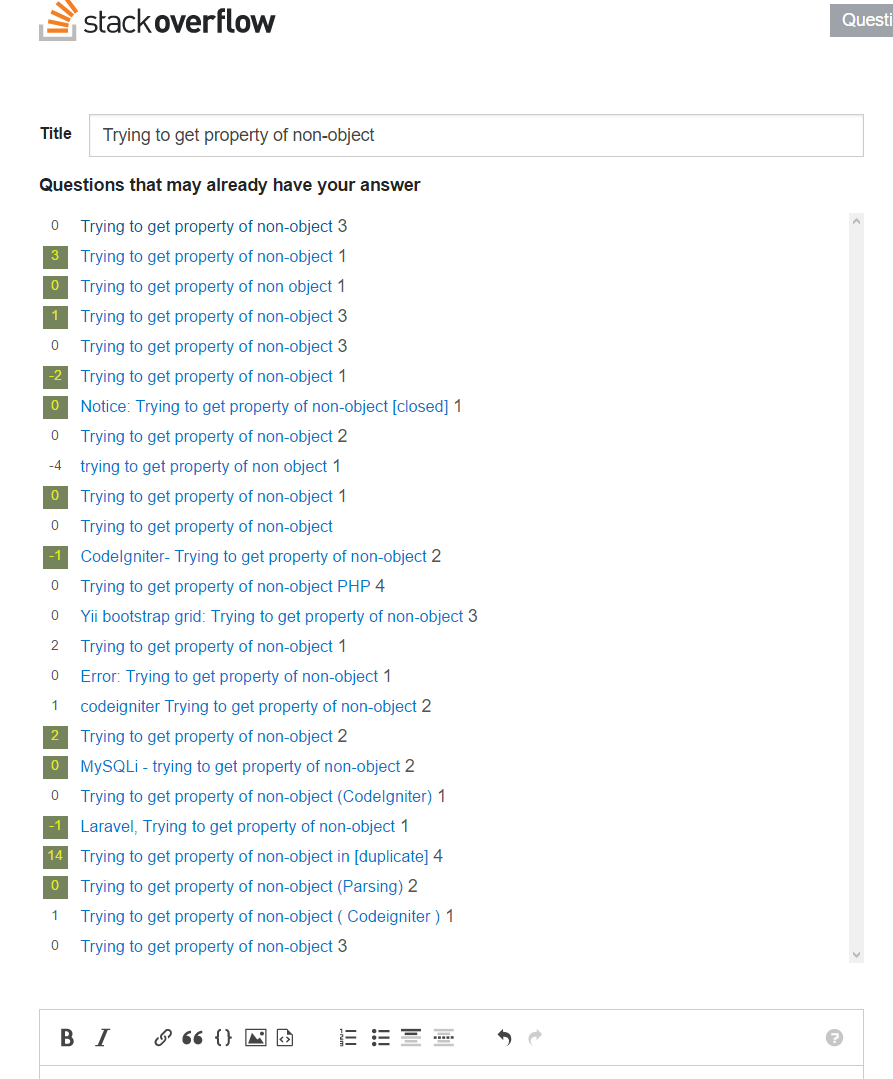Open the editor help question mark icon
The height and width of the screenshot is (1079, 893).
[835, 1038]
